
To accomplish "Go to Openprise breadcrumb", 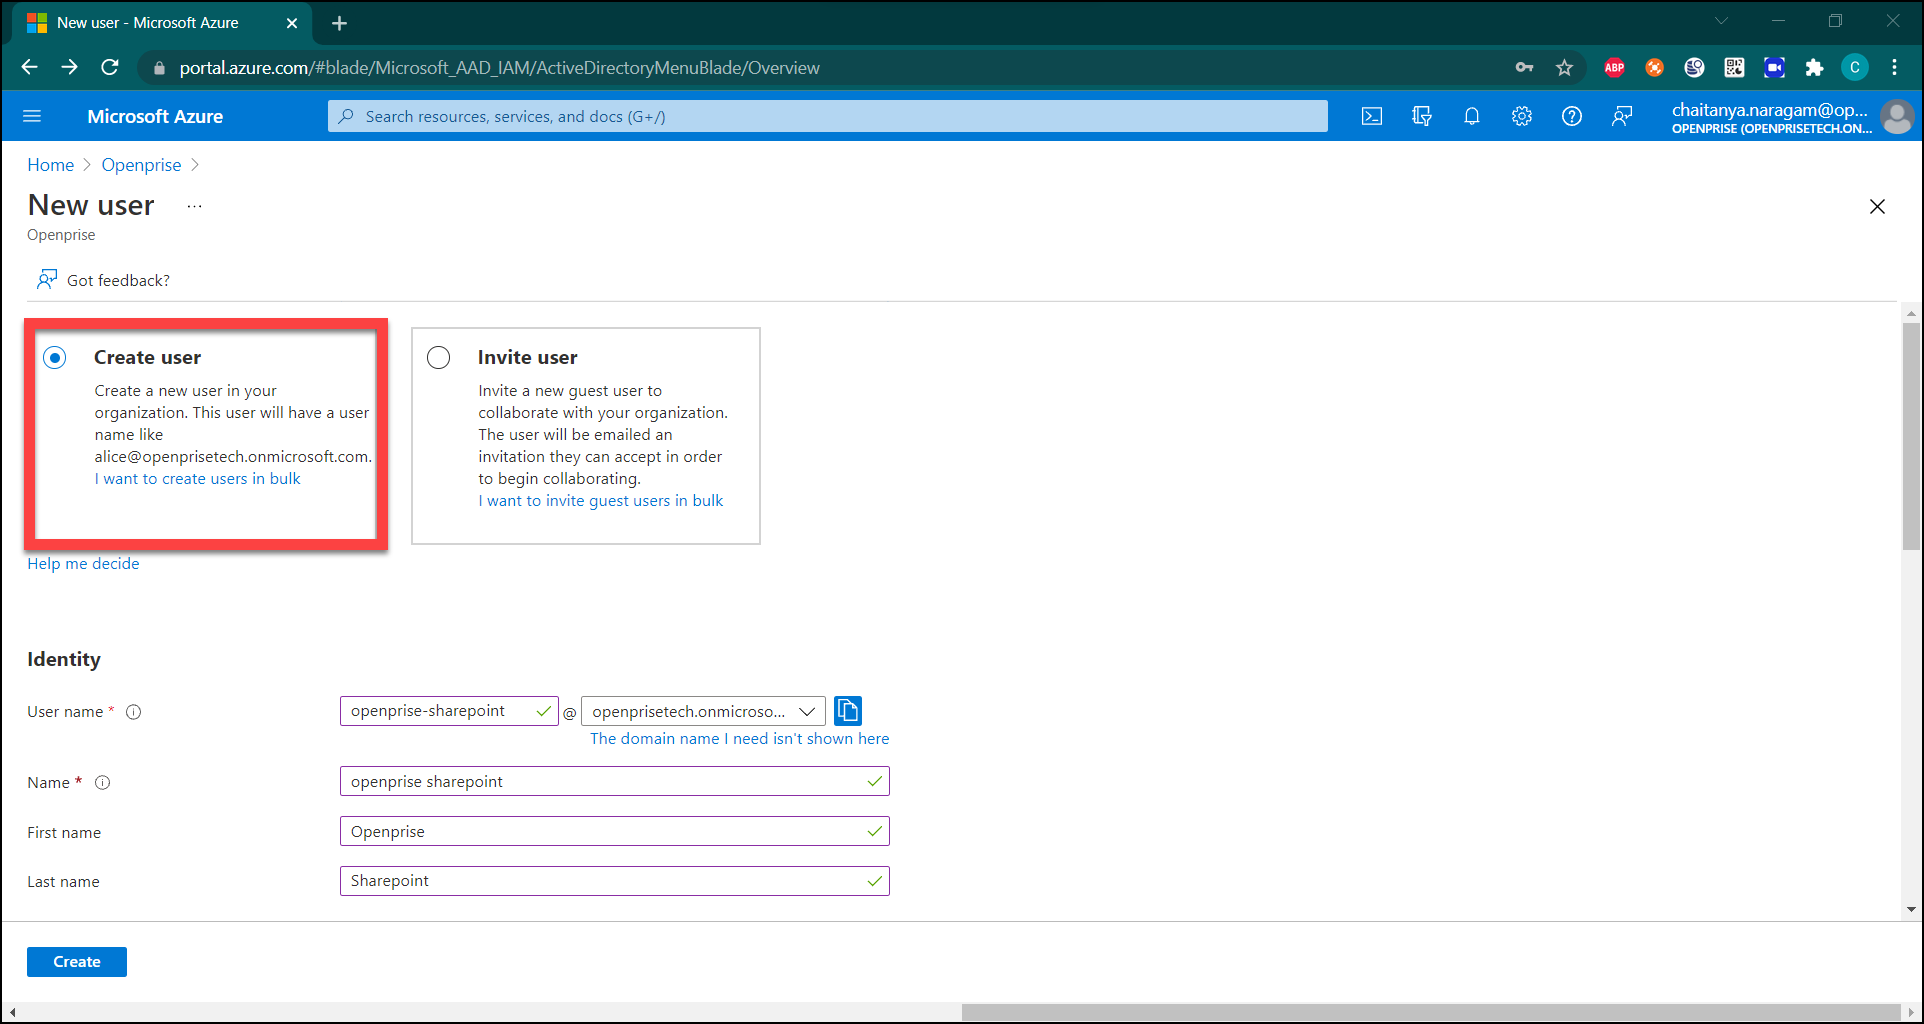I will 141,165.
